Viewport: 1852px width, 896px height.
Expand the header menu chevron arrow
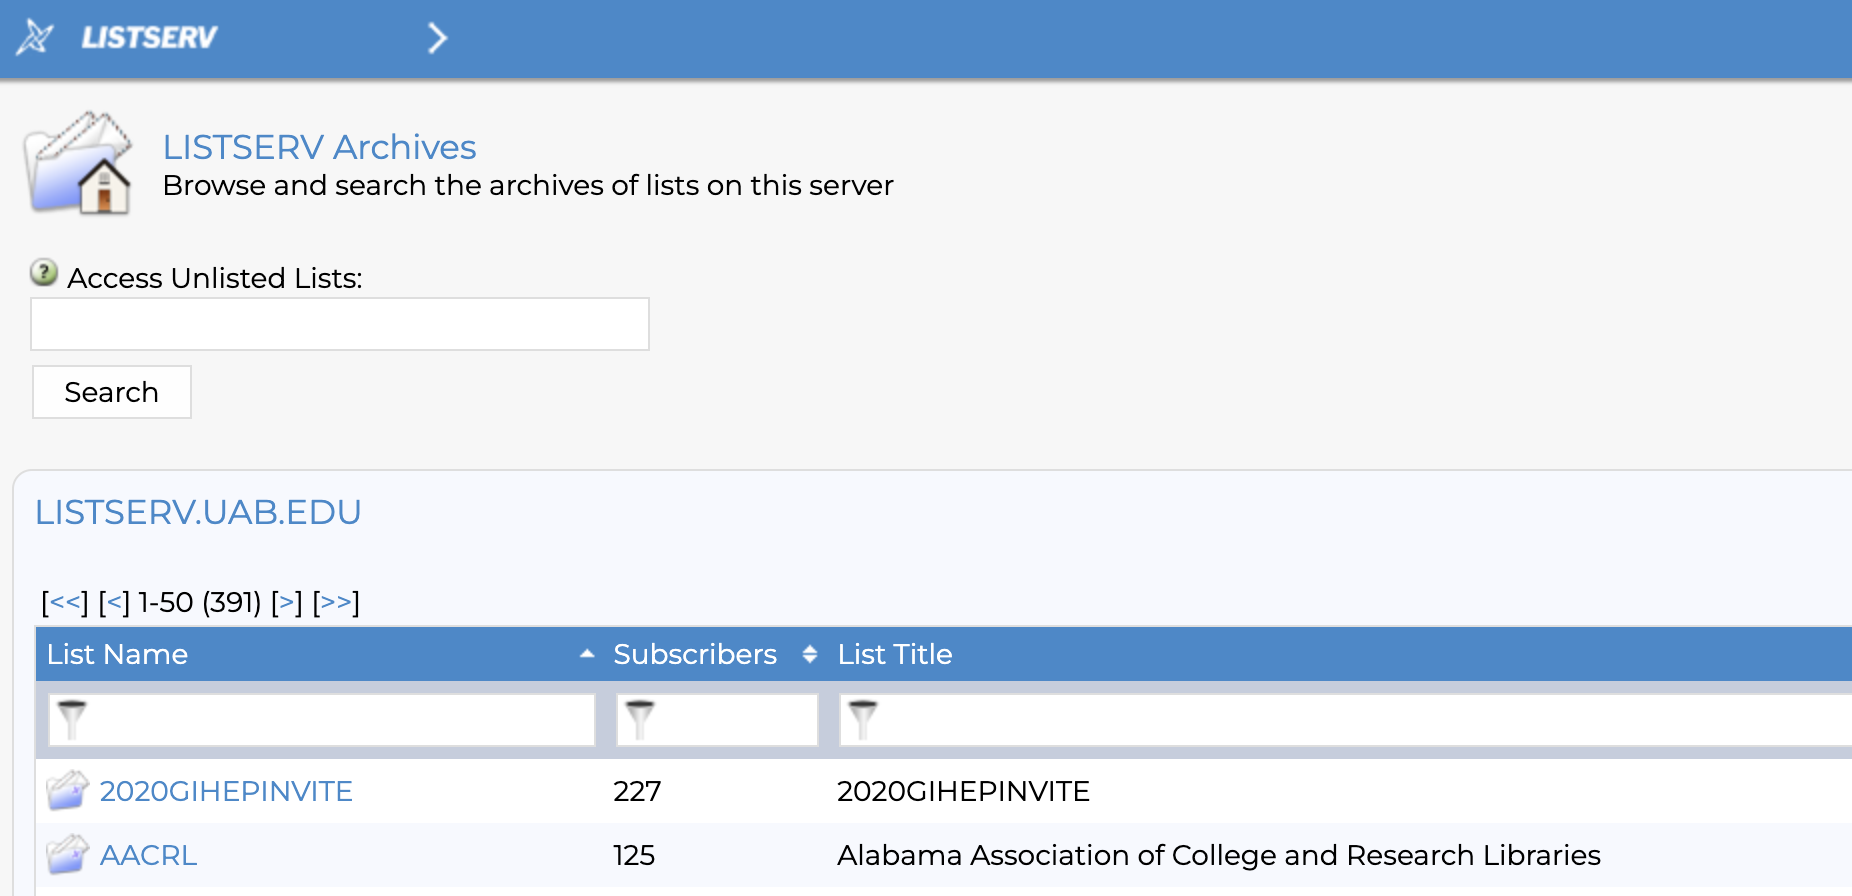point(437,38)
